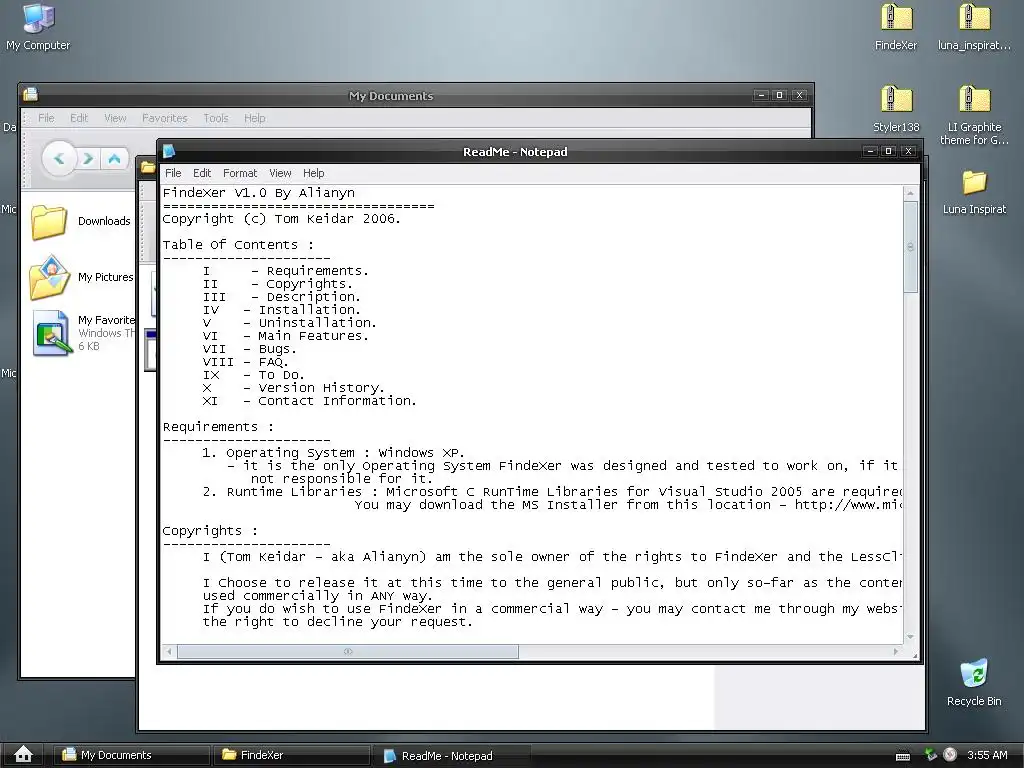1024x768 pixels.
Task: Click 'IV - Installation.' contents entry
Action: click(281, 310)
